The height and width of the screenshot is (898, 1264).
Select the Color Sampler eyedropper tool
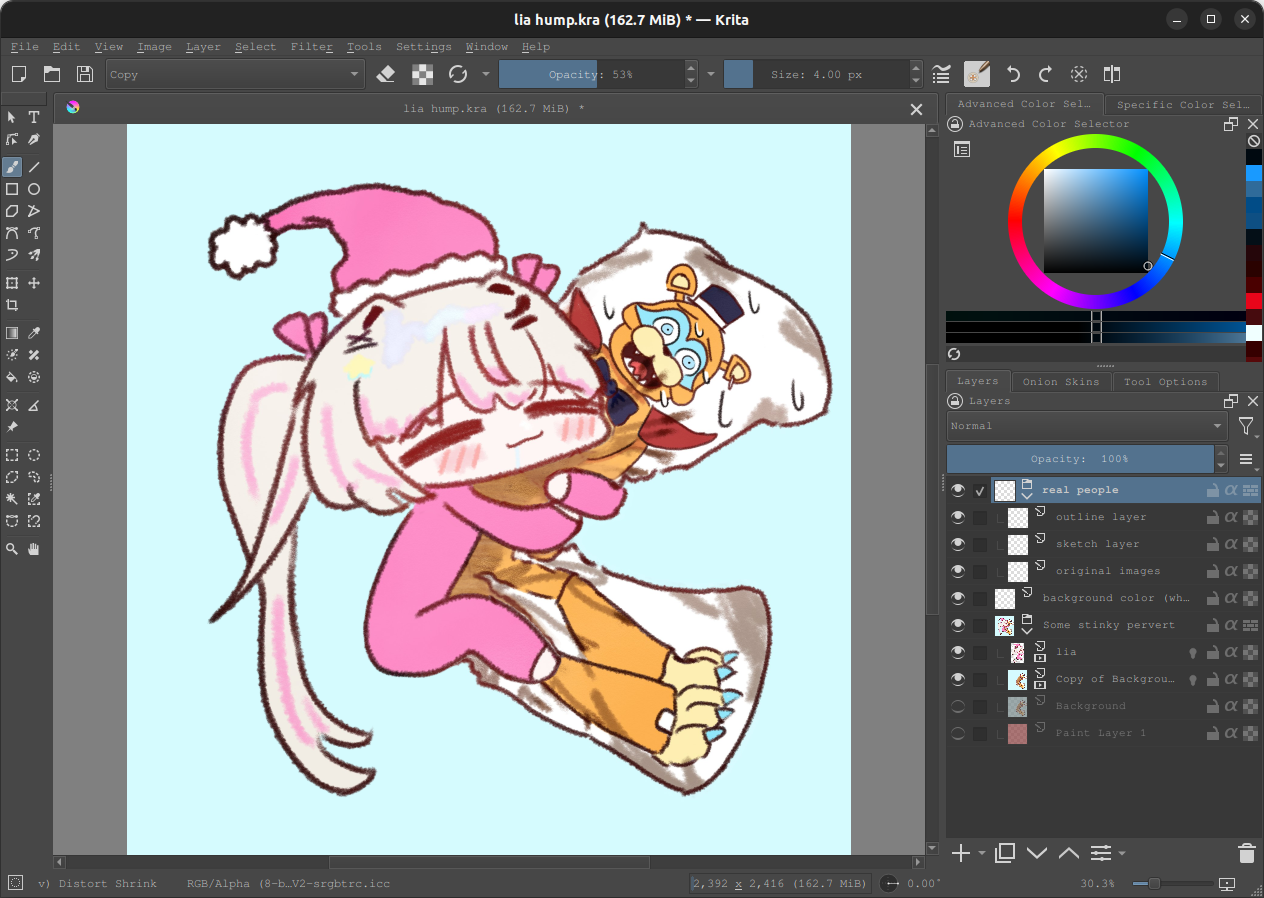tap(34, 333)
